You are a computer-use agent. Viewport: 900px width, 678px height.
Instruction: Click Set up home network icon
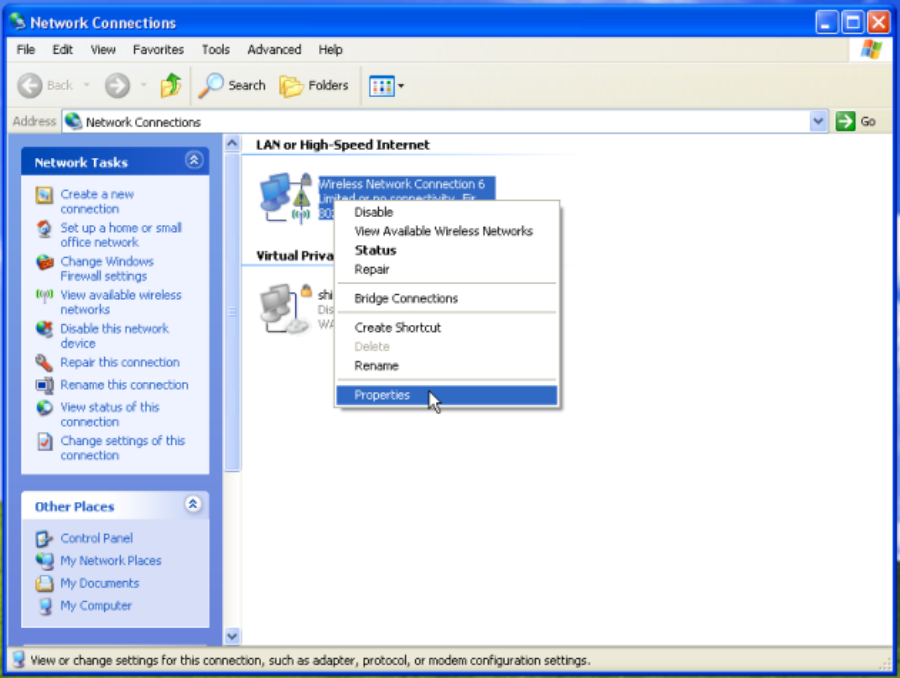(x=44, y=229)
